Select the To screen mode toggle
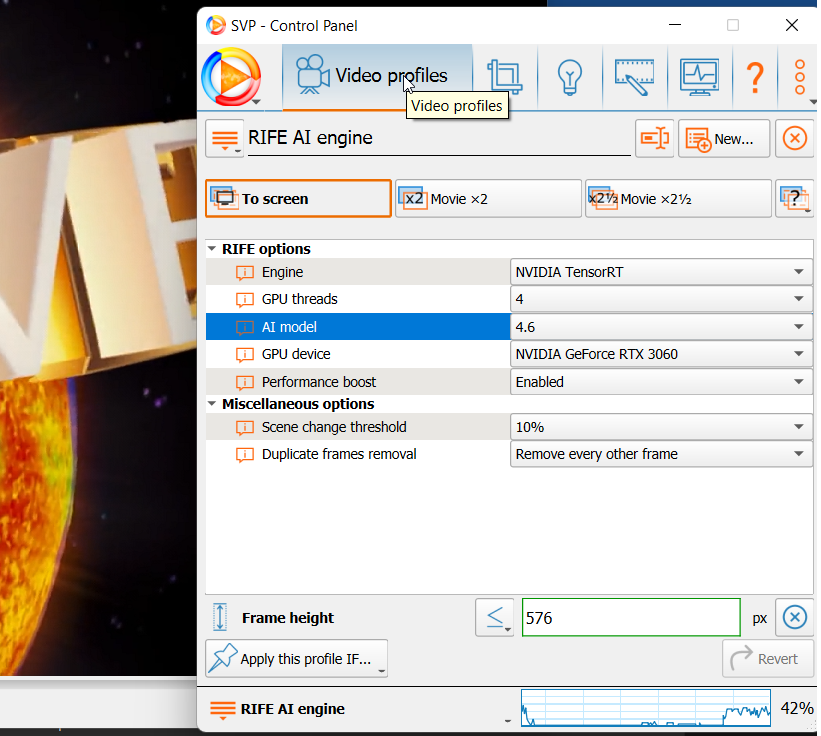The height and width of the screenshot is (736, 821). 298,199
